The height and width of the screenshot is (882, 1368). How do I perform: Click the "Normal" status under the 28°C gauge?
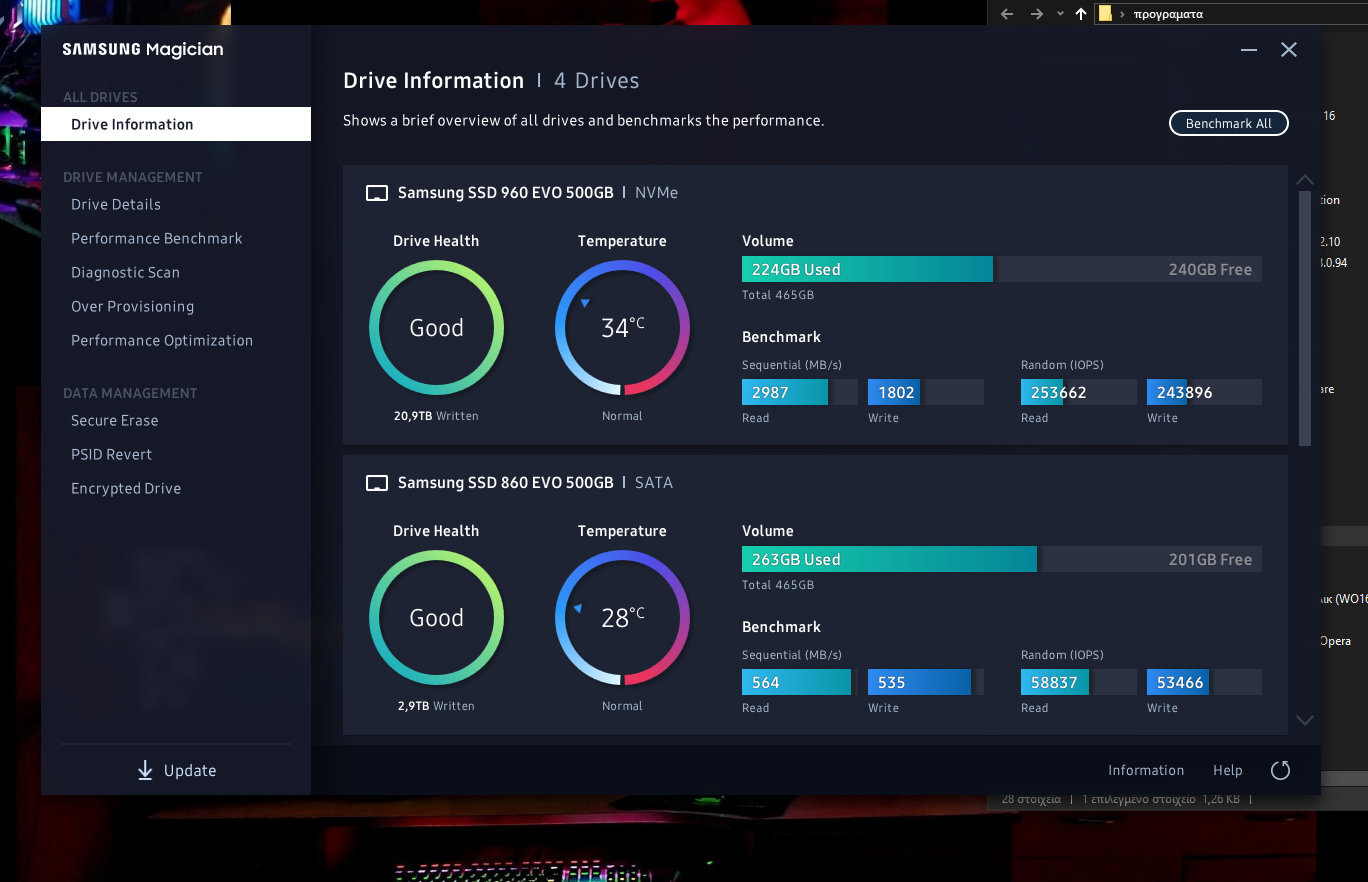tap(622, 706)
